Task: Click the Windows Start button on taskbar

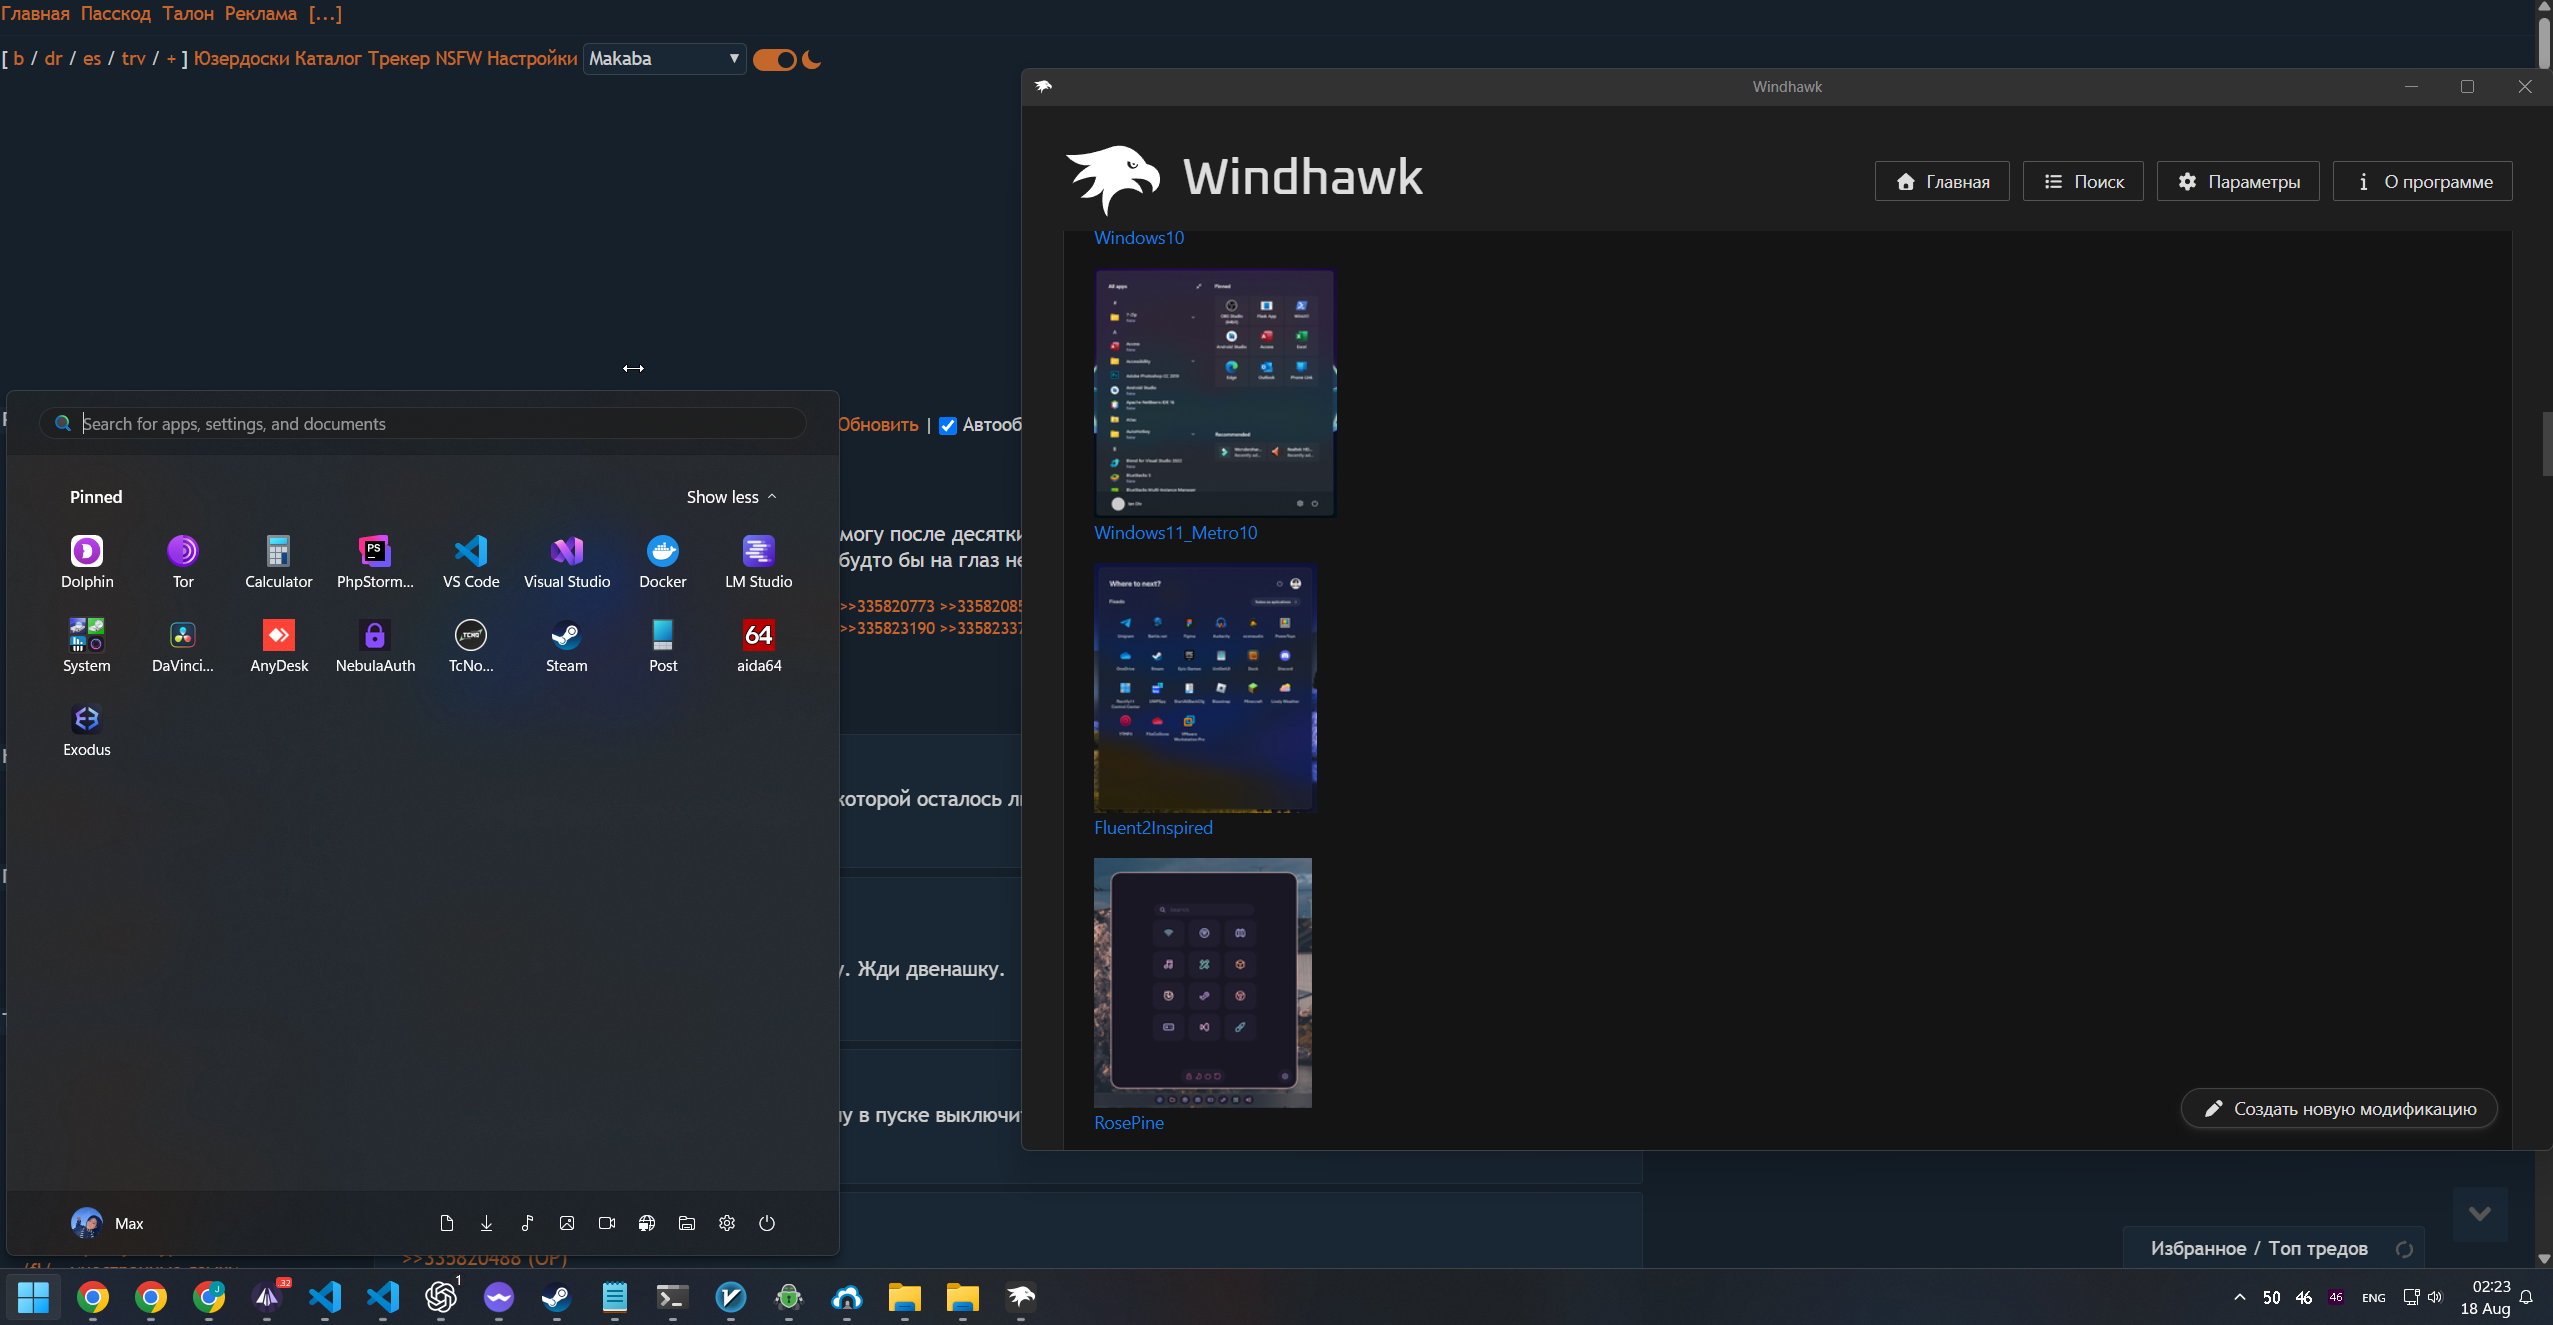Action: [x=34, y=1297]
